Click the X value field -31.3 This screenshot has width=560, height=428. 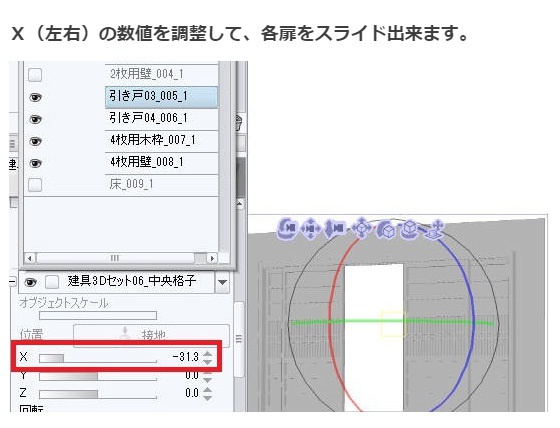(185, 357)
